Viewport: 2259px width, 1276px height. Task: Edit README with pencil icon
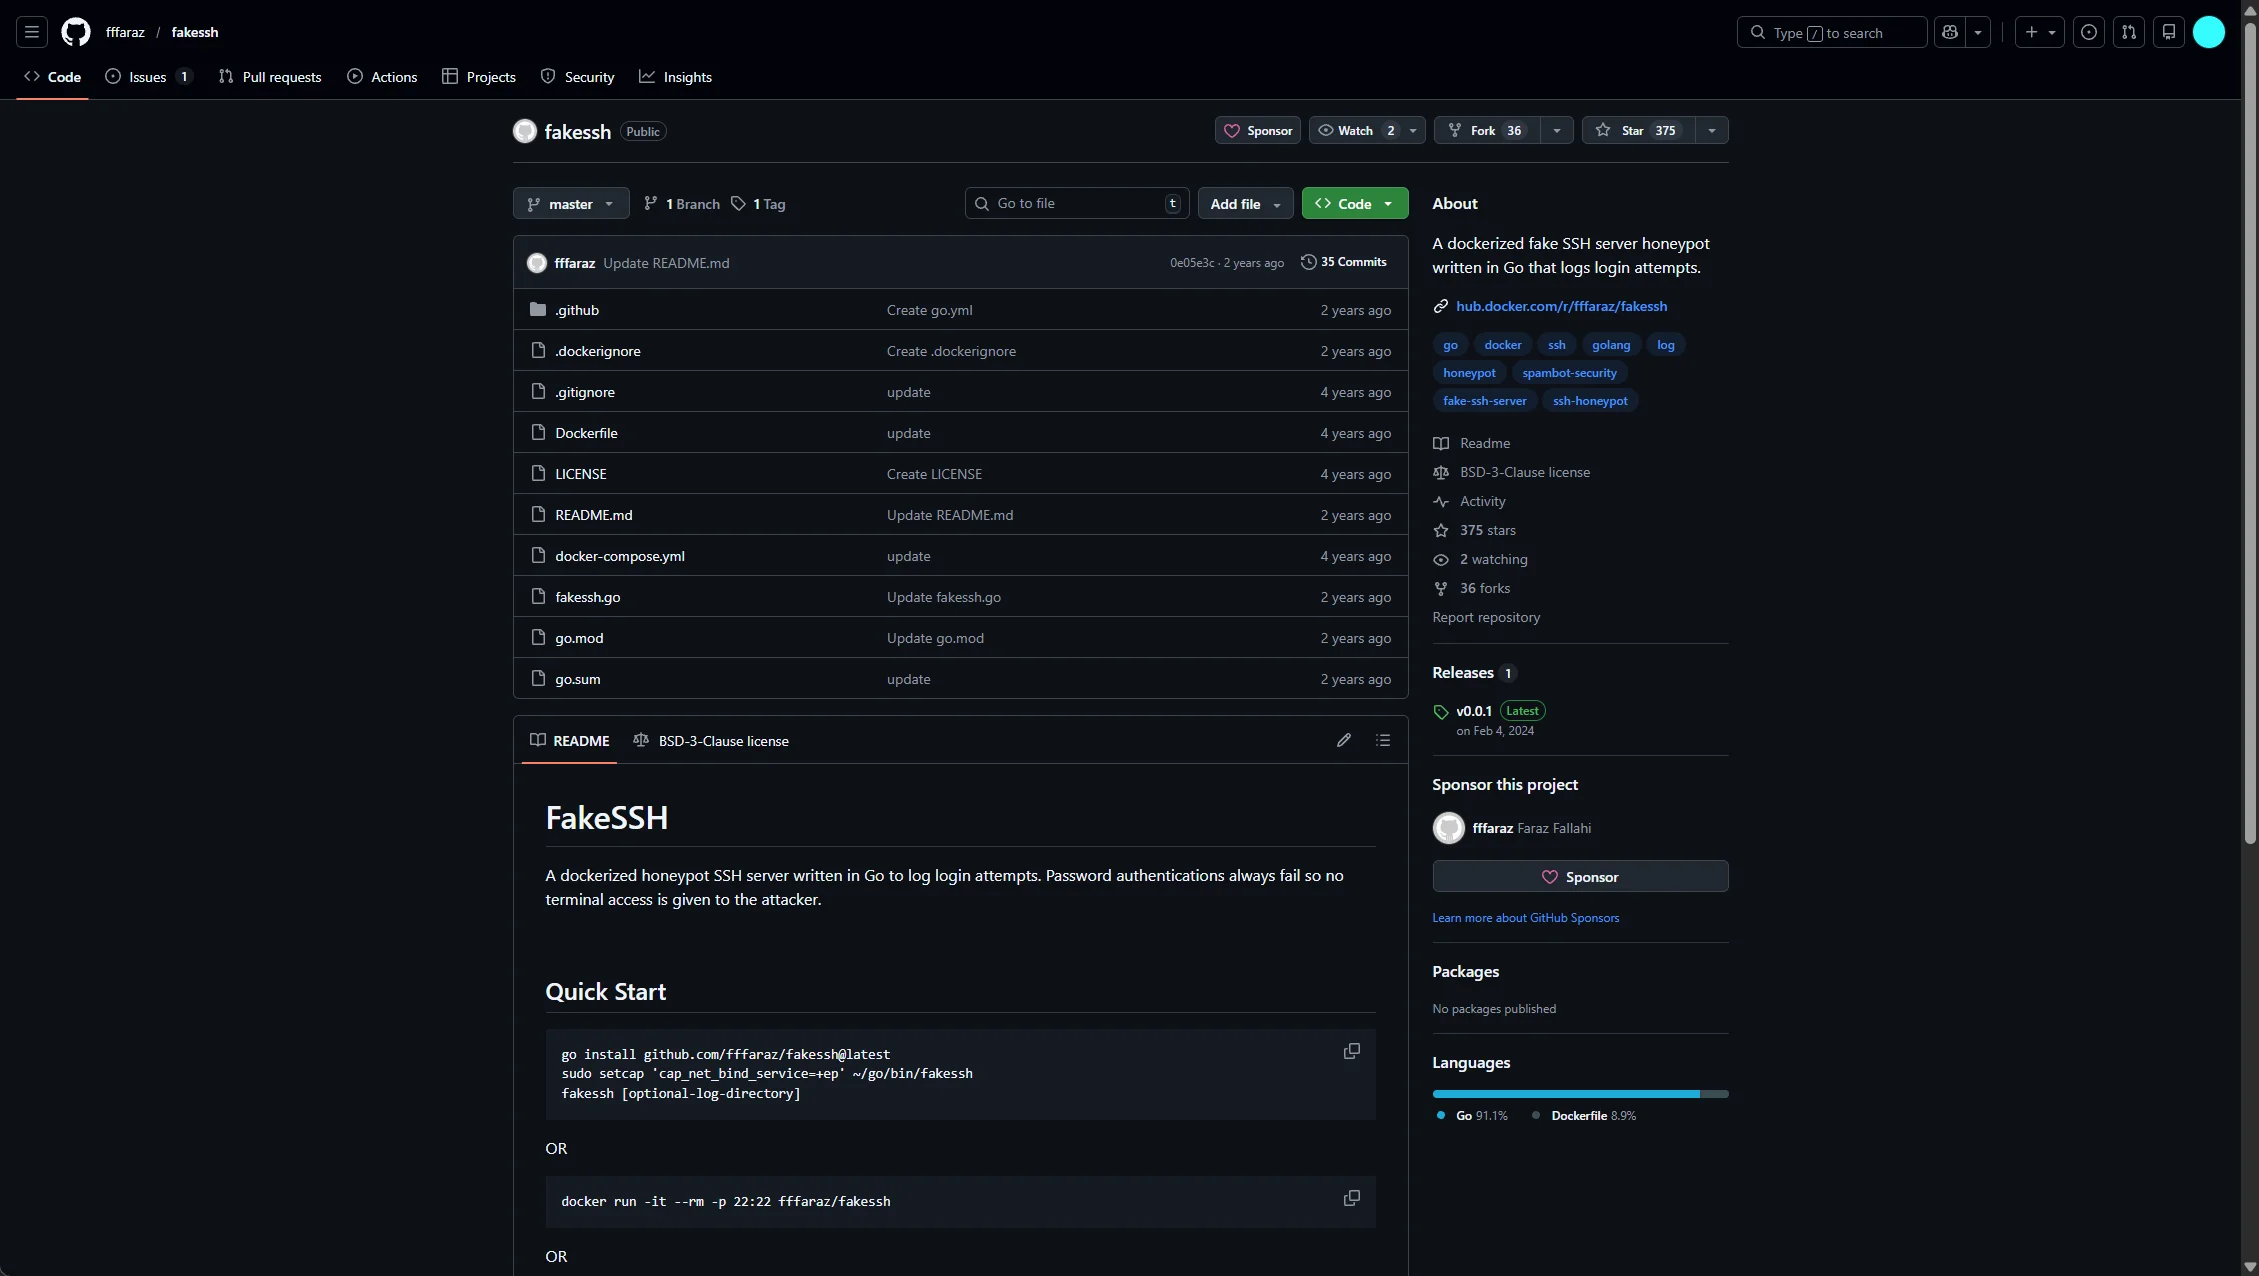pos(1343,740)
